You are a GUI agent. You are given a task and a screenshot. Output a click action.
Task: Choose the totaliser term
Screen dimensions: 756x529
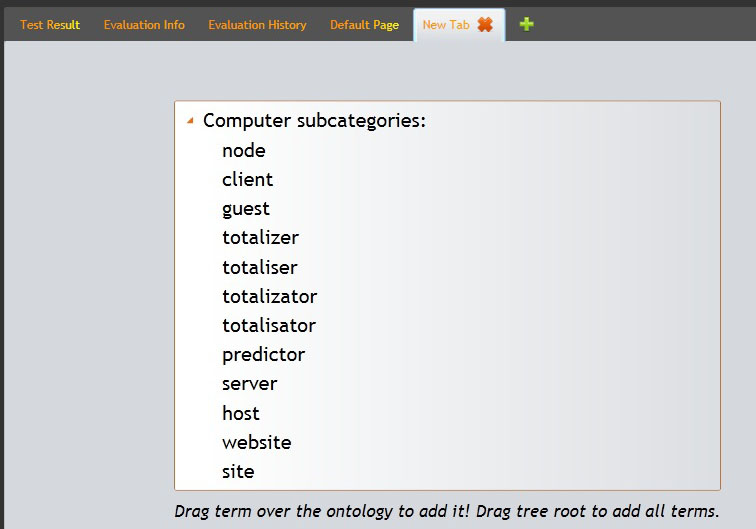[259, 267]
